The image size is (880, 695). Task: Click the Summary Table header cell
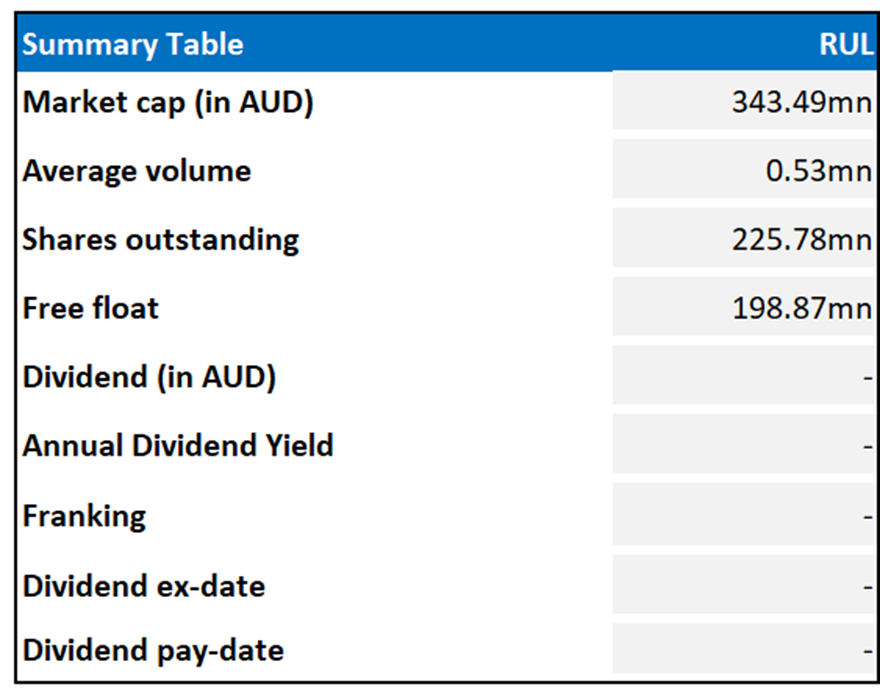[133, 44]
